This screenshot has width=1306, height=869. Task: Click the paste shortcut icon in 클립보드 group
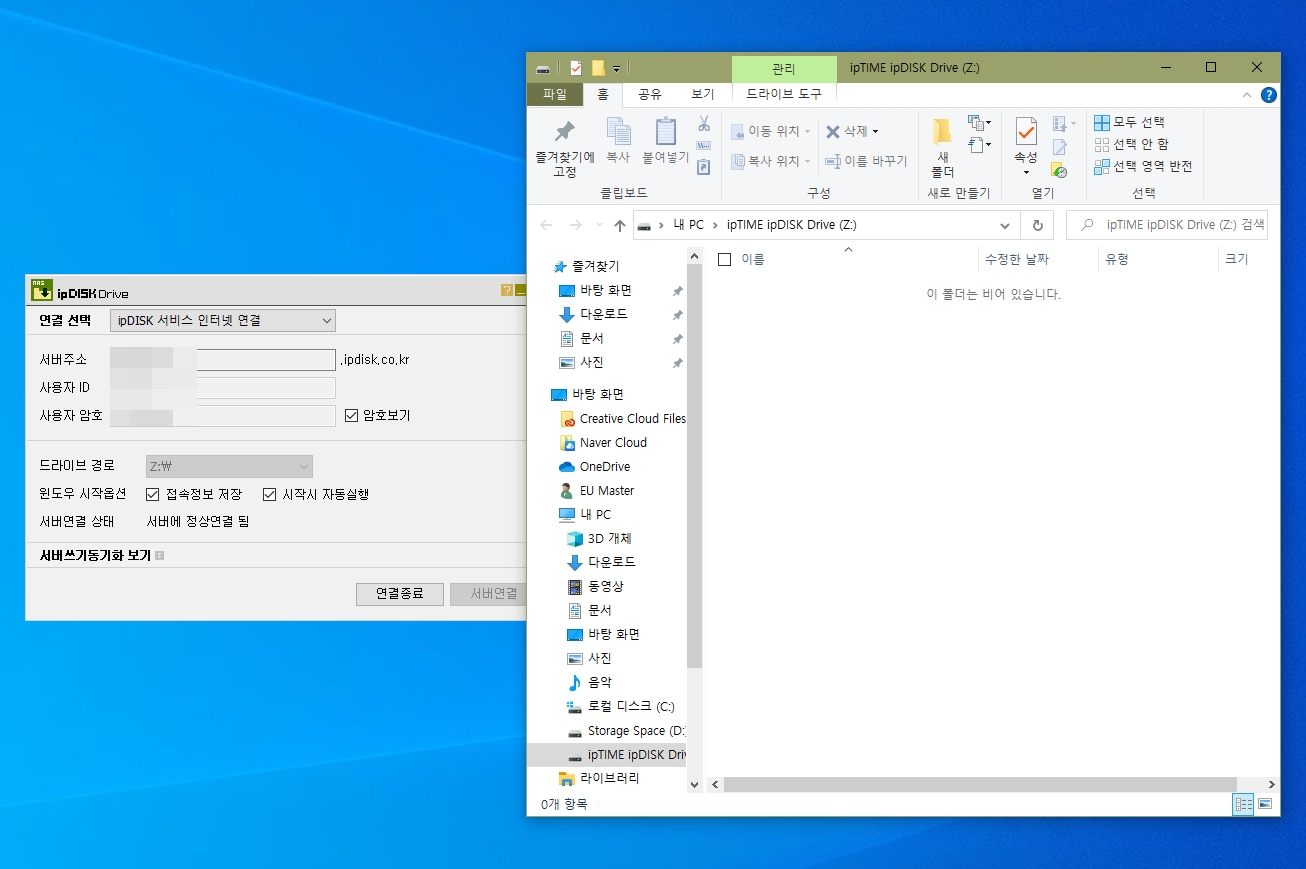point(704,167)
